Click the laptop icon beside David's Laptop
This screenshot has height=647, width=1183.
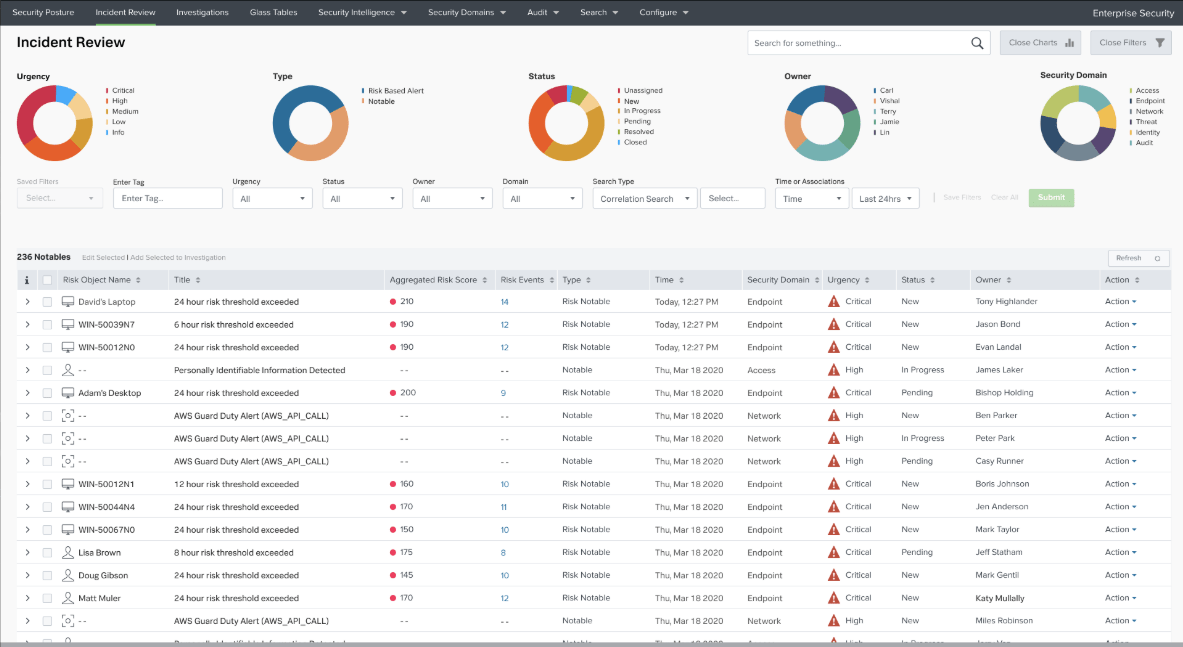point(68,301)
